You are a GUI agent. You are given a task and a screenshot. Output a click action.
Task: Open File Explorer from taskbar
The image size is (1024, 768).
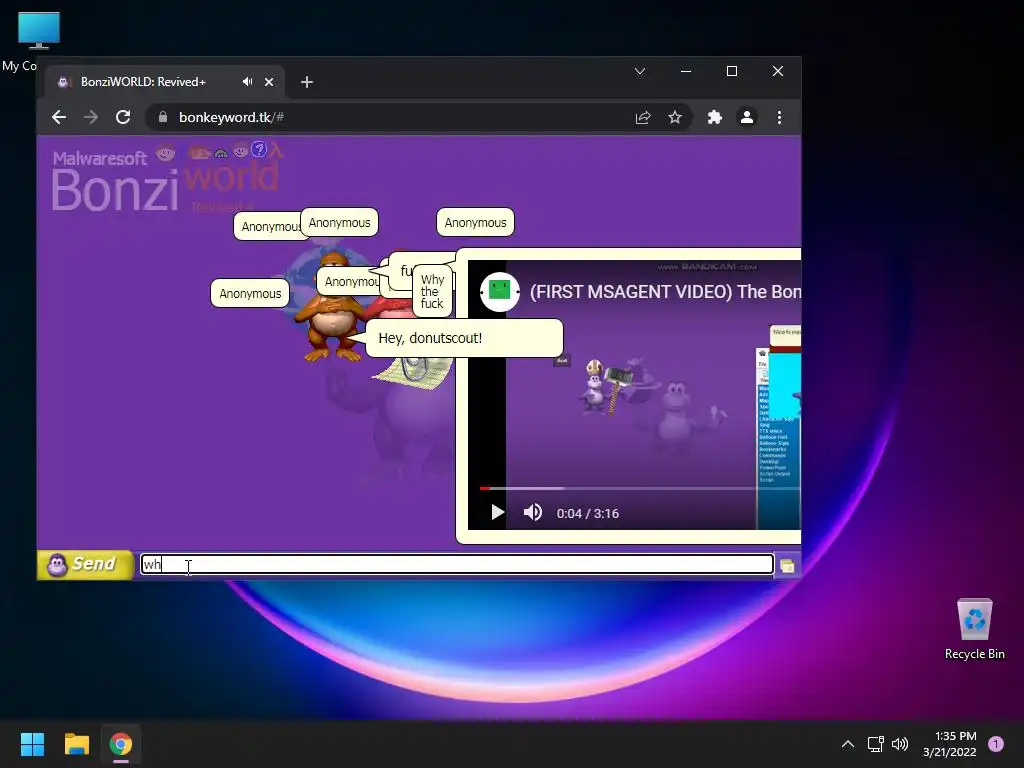pos(76,744)
